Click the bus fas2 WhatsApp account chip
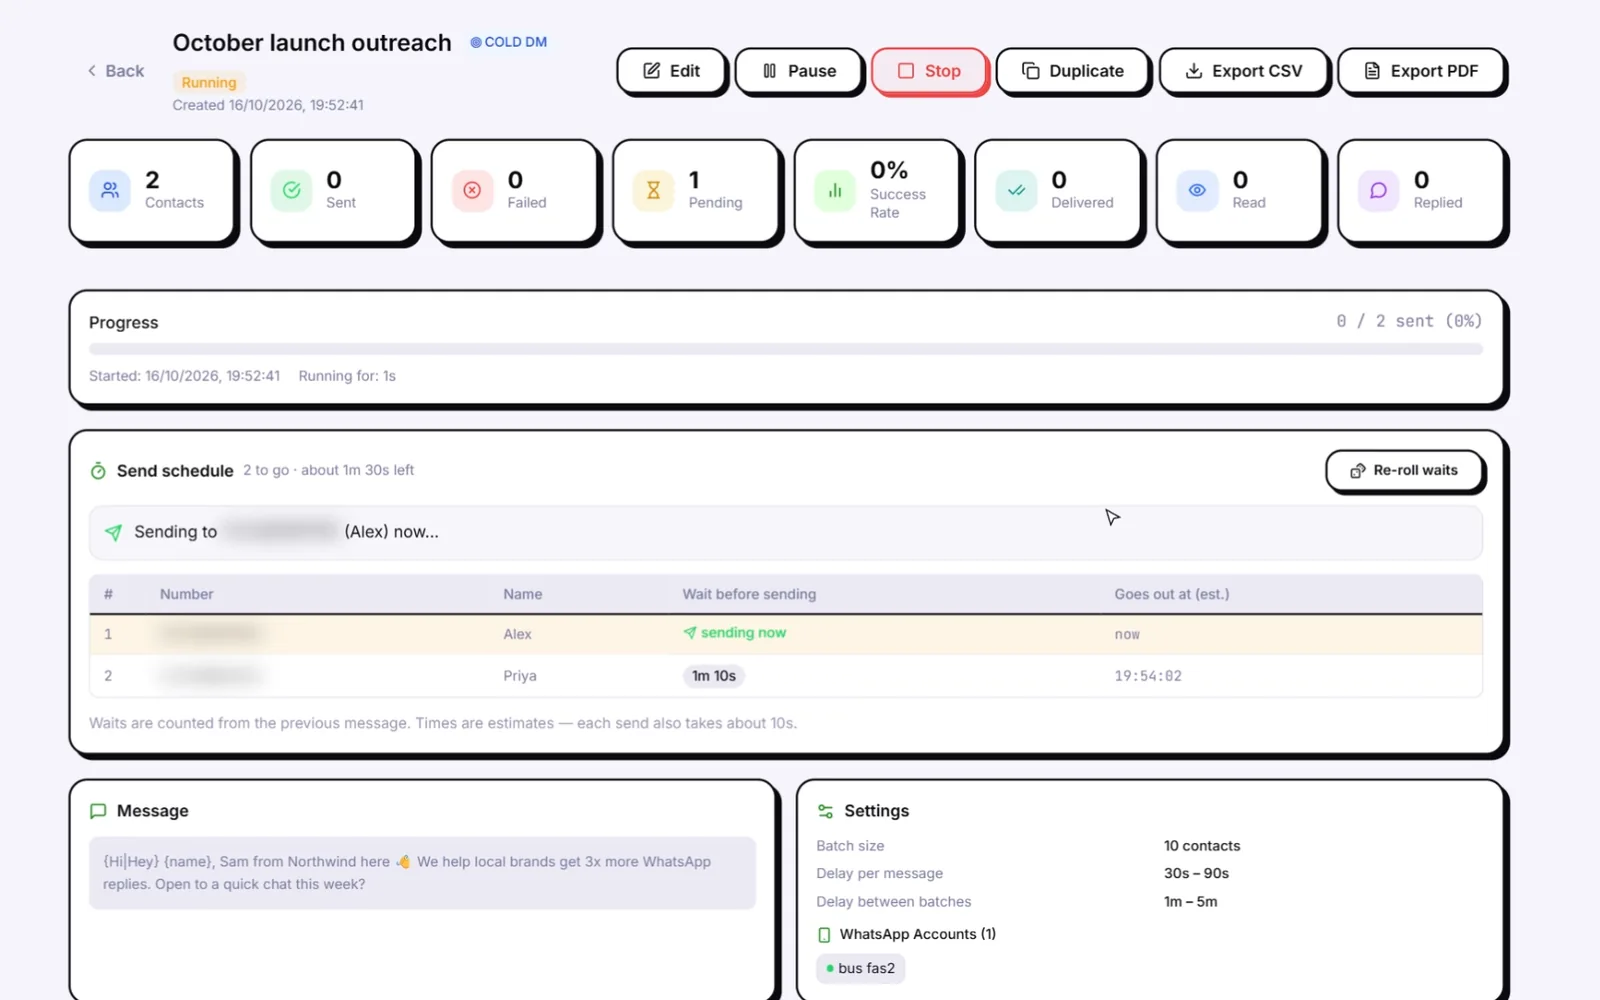Screen dimensions: 1600x1000 (x=861, y=968)
